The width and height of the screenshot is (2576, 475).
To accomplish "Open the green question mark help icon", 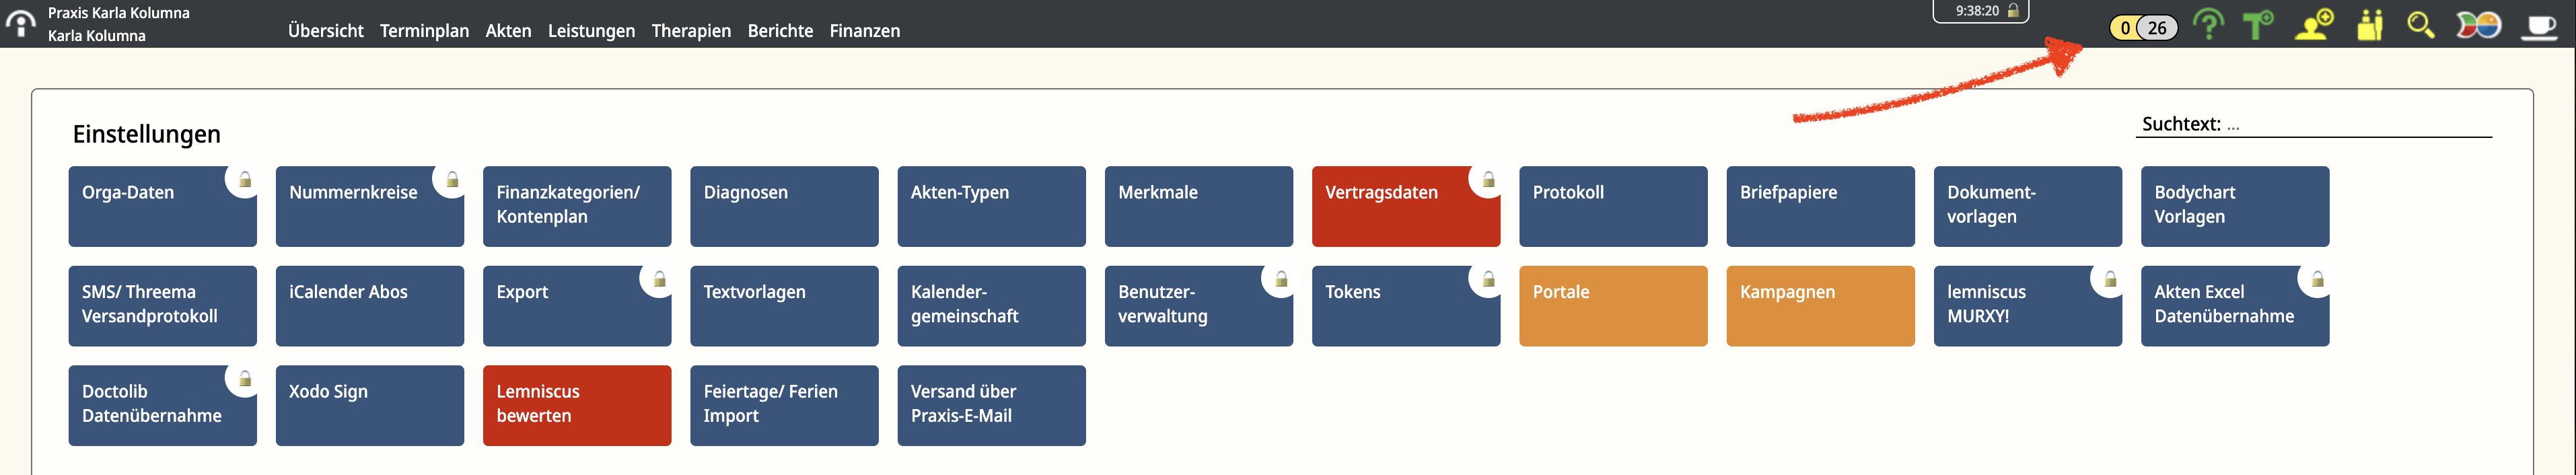I will click(x=2208, y=25).
